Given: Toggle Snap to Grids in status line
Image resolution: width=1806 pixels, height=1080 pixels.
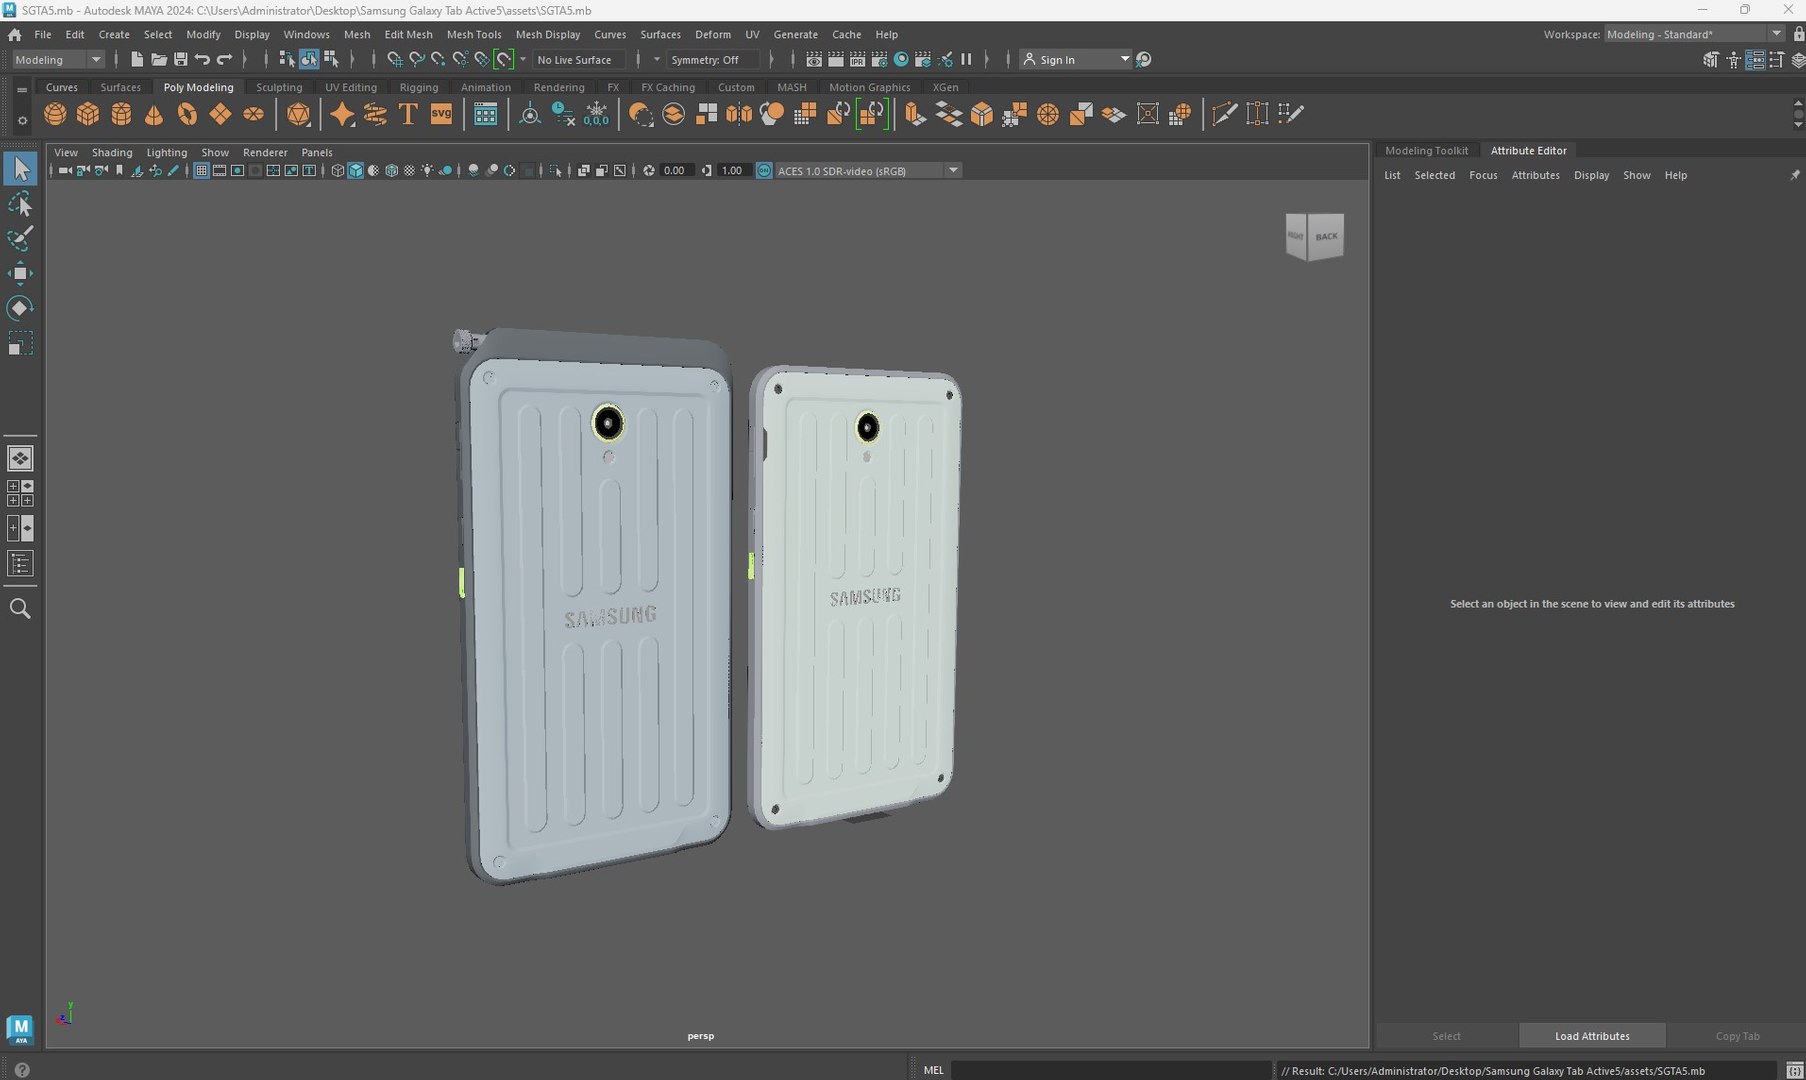Looking at the screenshot, I should pos(394,59).
